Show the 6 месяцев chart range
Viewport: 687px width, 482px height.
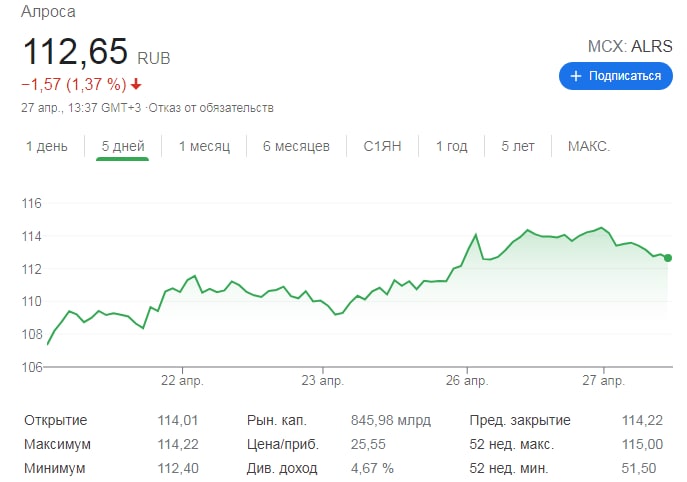coord(296,146)
